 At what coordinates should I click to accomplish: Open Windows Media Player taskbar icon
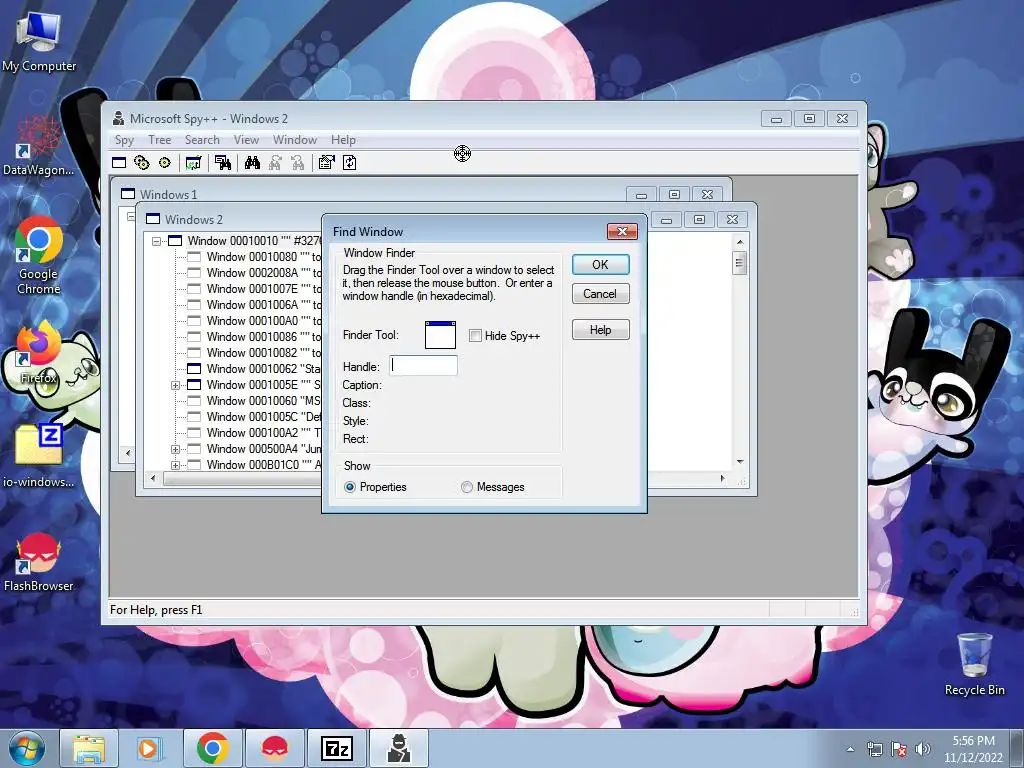pyautogui.click(x=150, y=748)
